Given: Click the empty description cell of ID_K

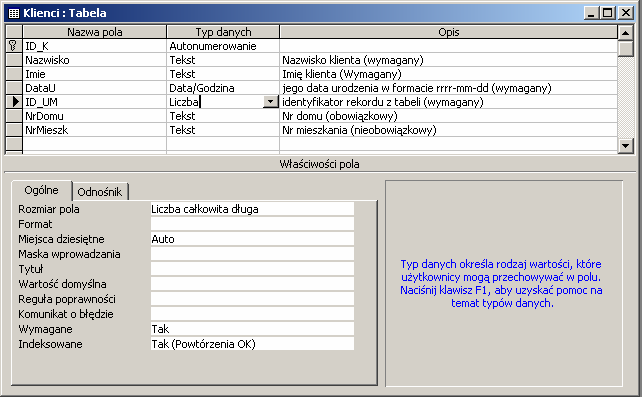Looking at the screenshot, I should pos(448,46).
